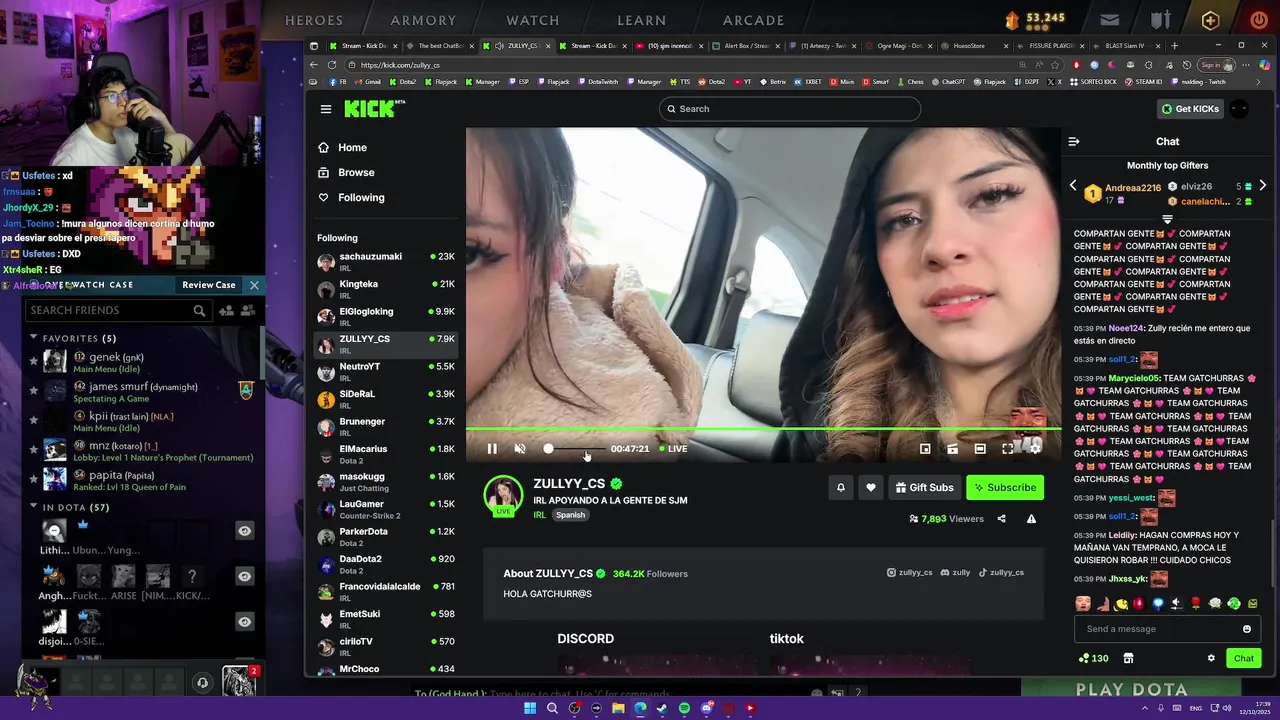Report the stream using warning icon

[1031, 519]
